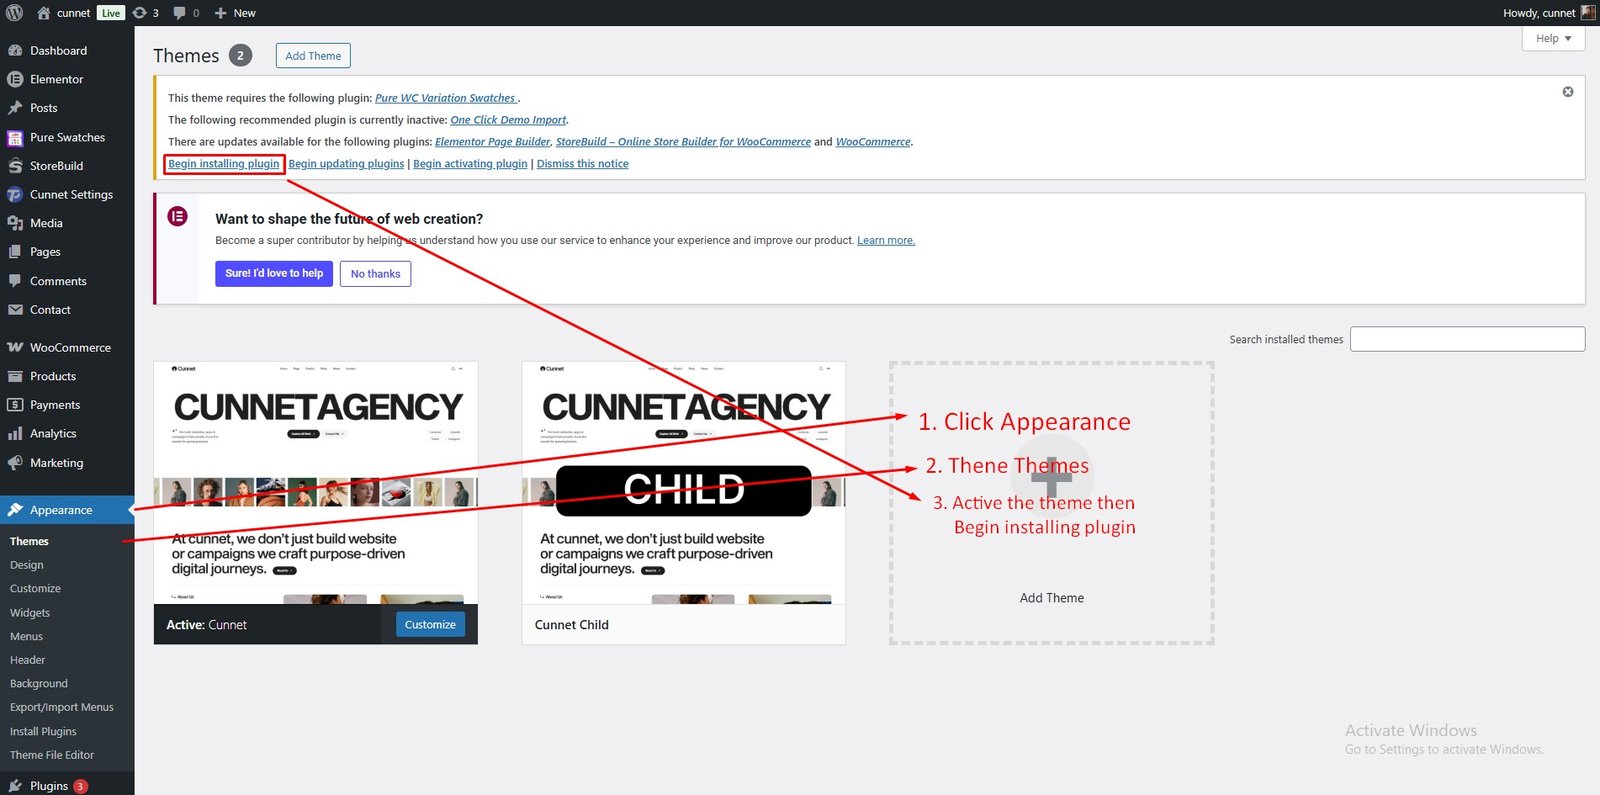Image resolution: width=1600 pixels, height=795 pixels.
Task: Go to WooCommerce in the sidebar
Action: pos(69,347)
